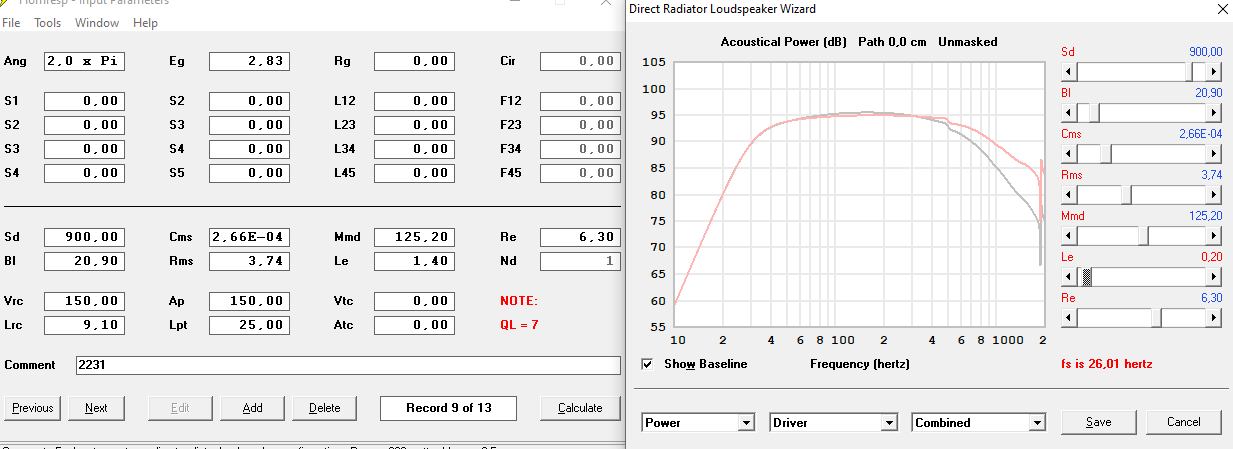Click the Acoustical Power chart title

tap(785, 42)
